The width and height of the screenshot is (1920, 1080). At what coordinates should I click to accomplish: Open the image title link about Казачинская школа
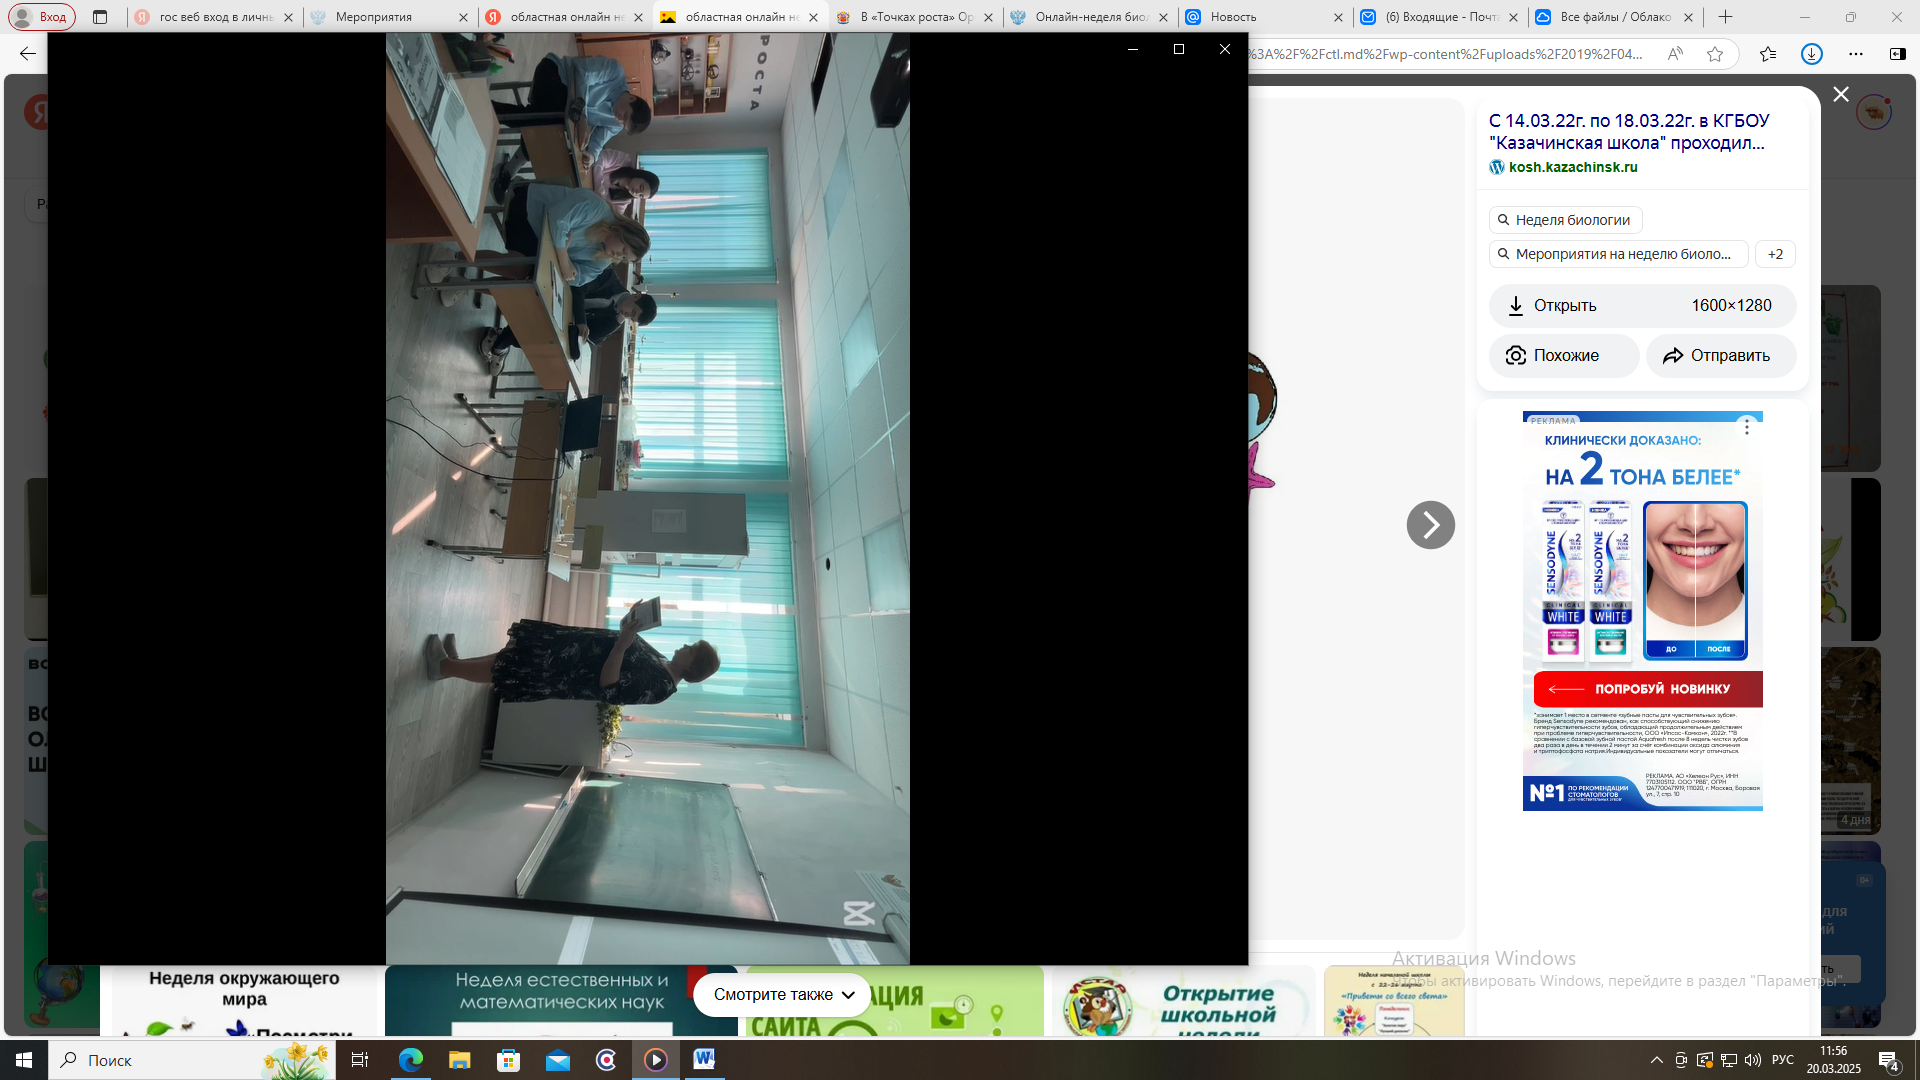coord(1629,131)
